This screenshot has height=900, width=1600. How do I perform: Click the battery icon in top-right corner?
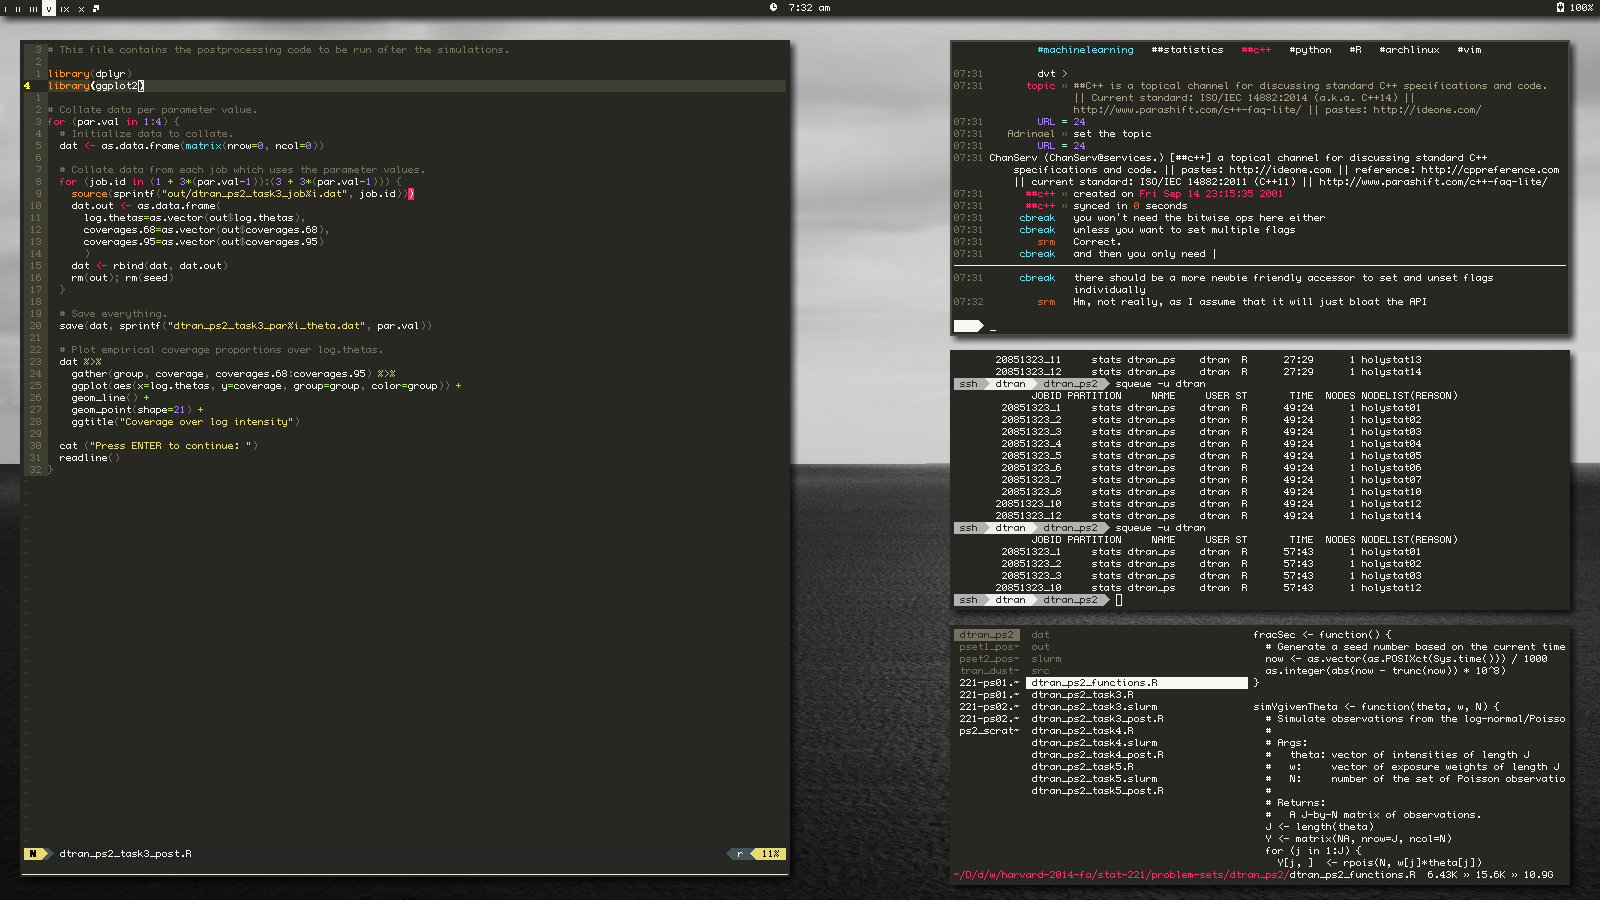[1560, 8]
